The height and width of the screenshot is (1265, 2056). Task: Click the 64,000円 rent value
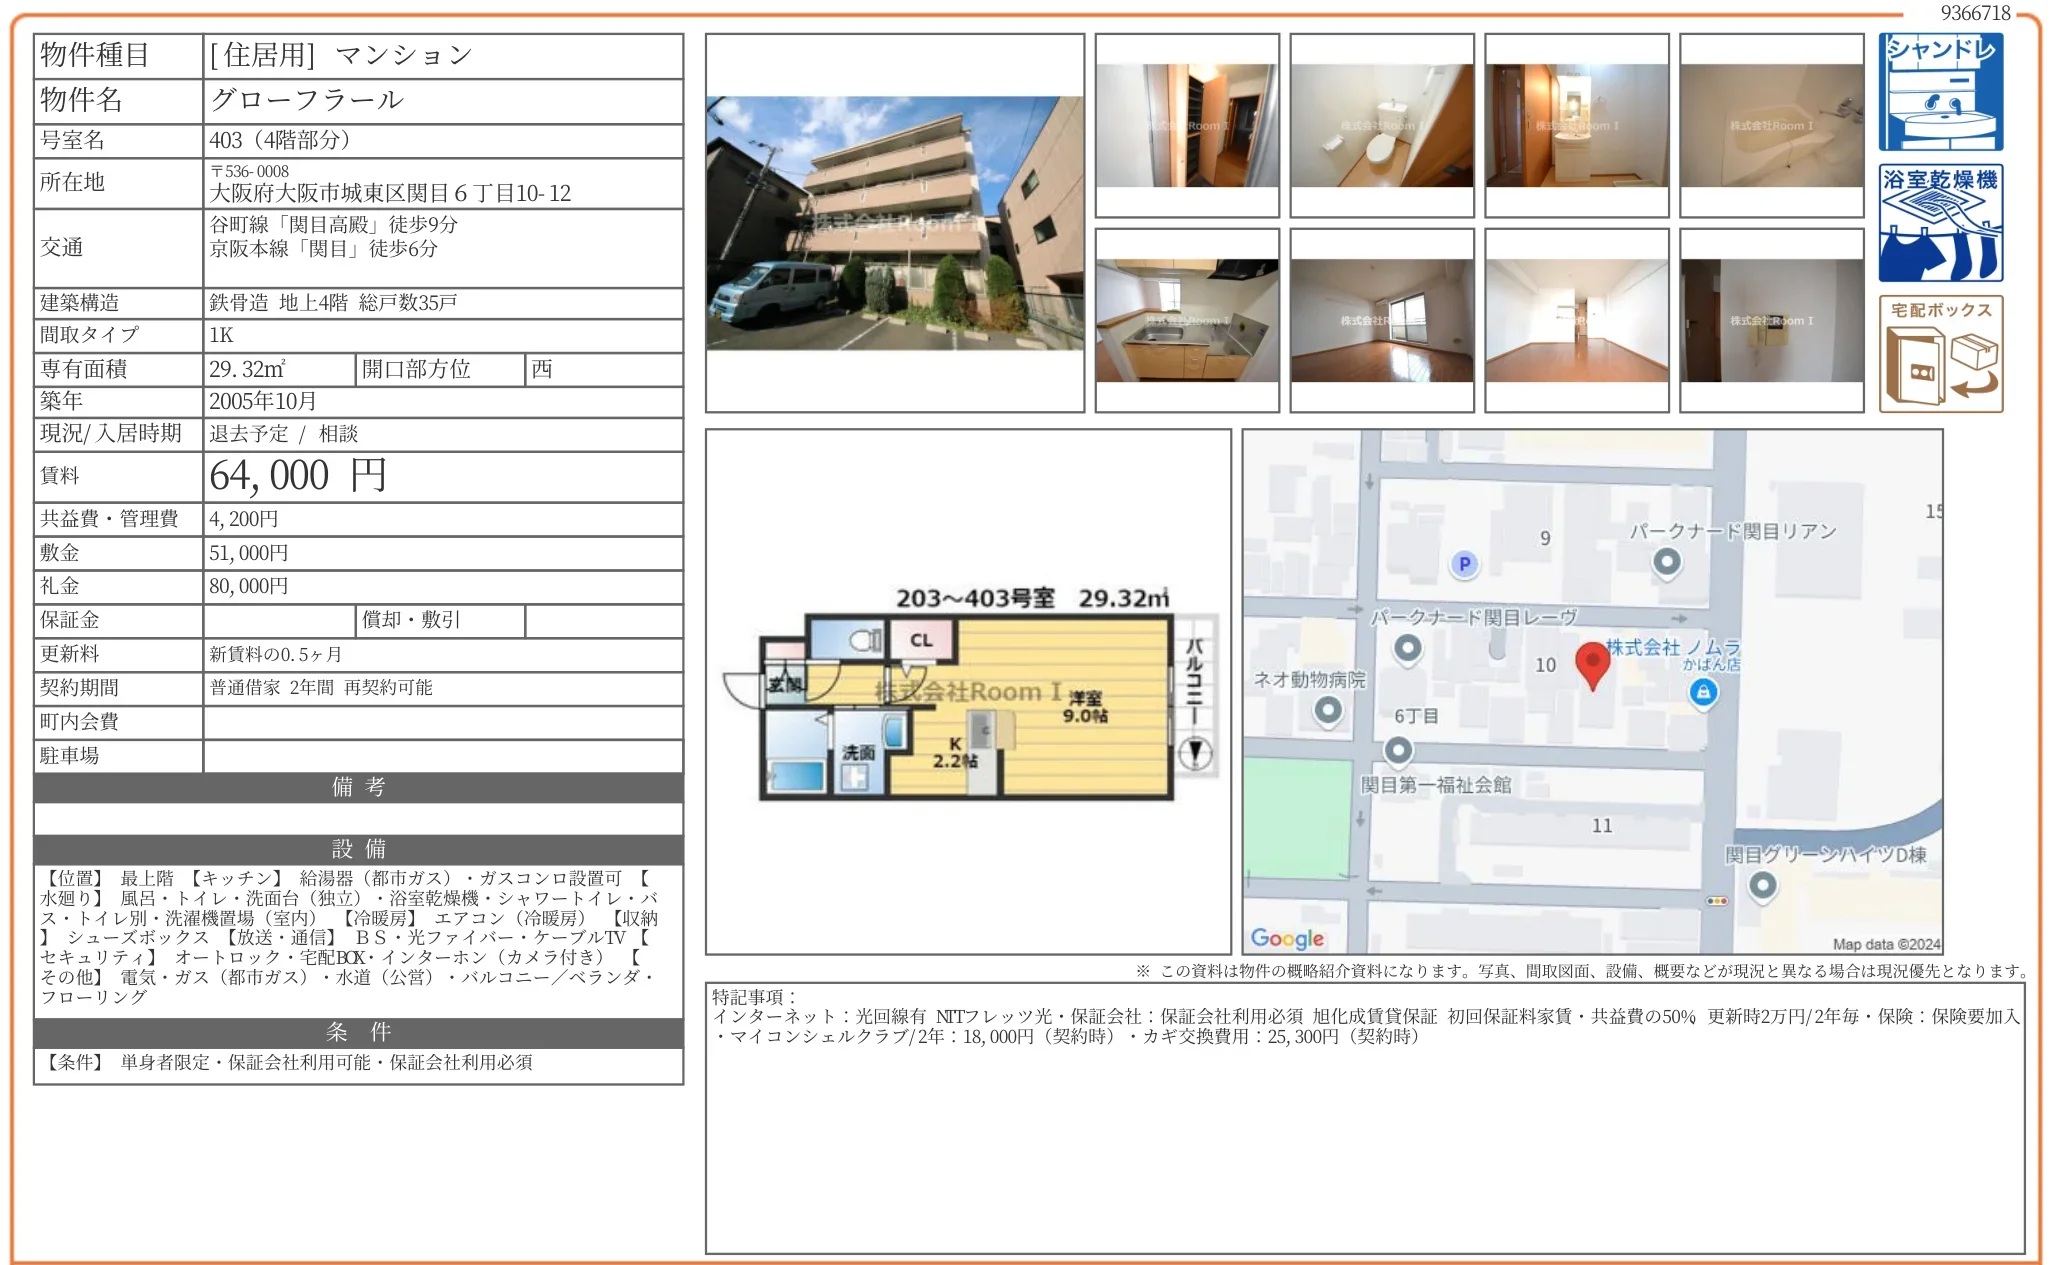point(298,476)
